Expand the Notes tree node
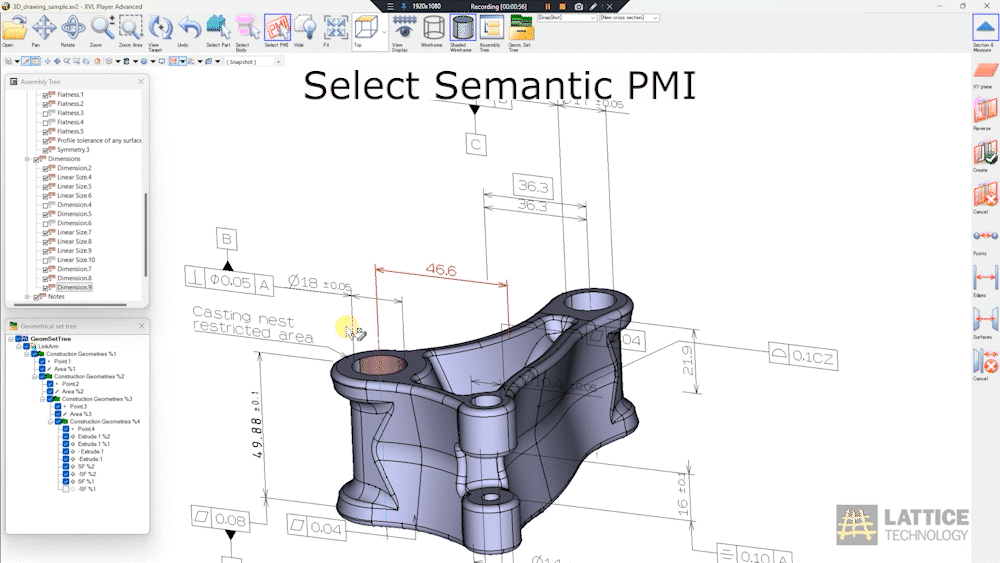This screenshot has height=563, width=1000. 27,296
